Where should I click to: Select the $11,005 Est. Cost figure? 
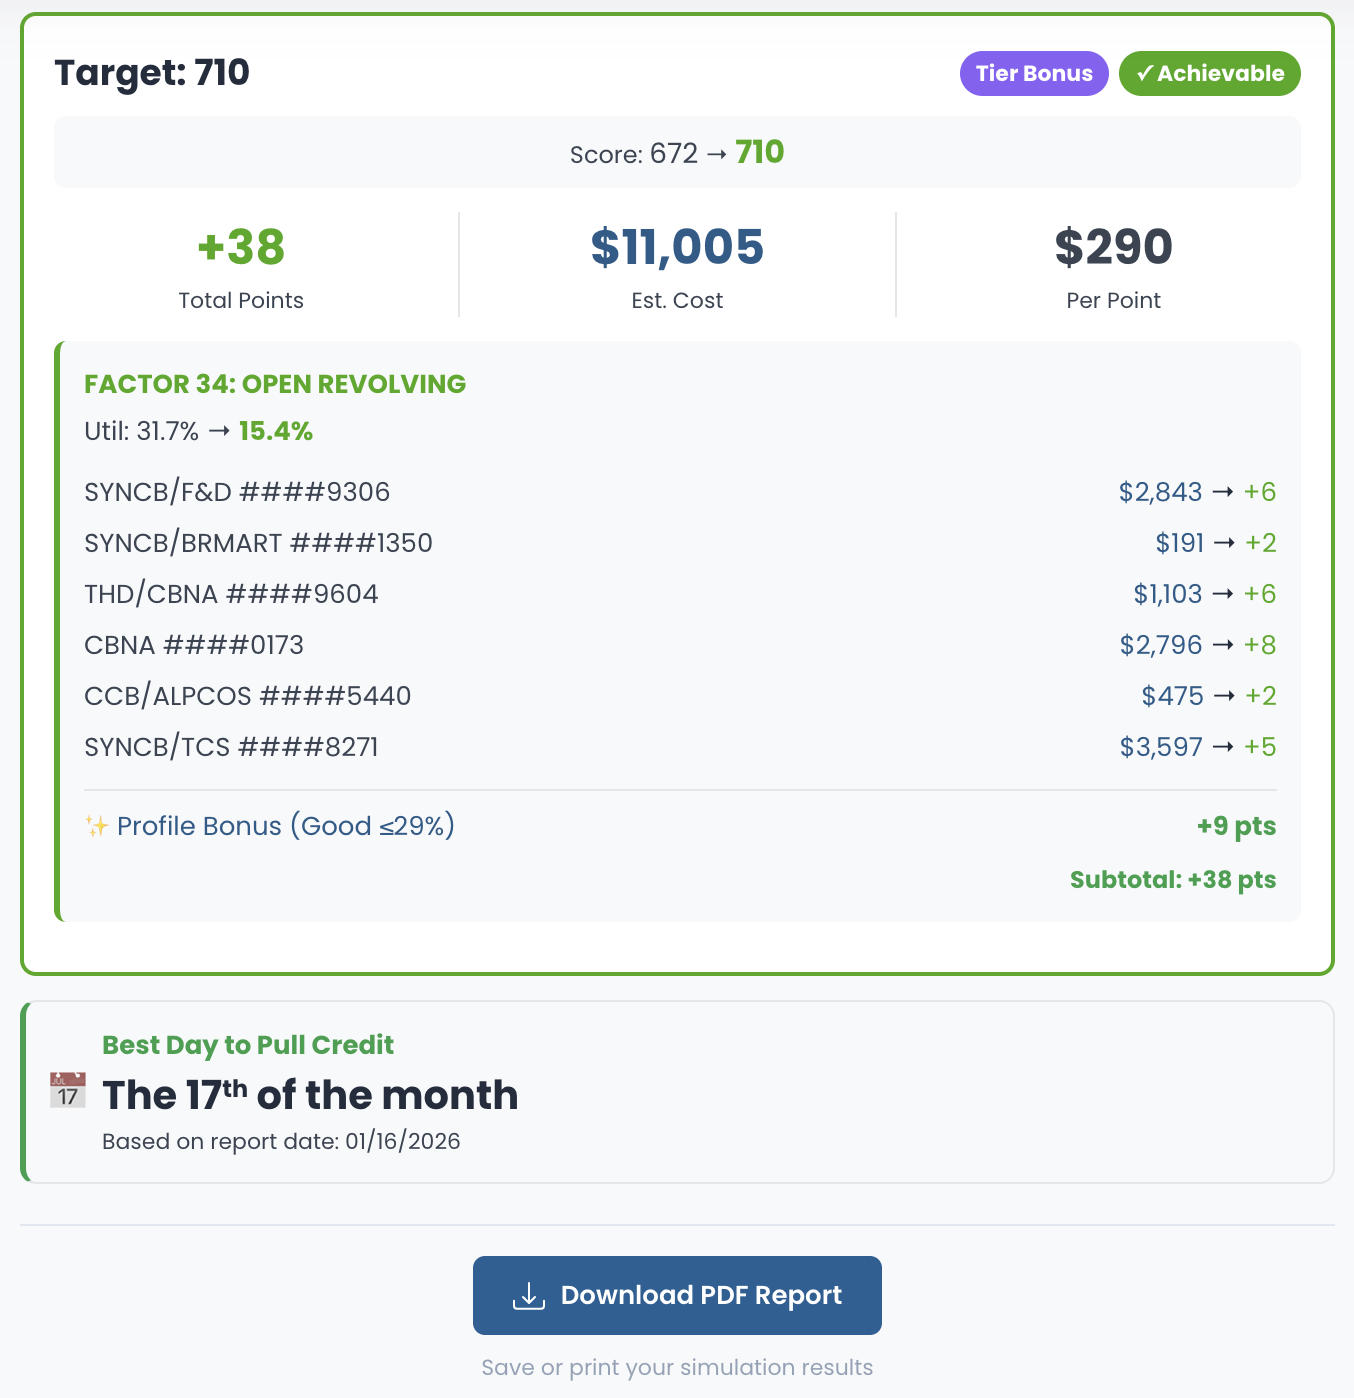[x=677, y=247]
